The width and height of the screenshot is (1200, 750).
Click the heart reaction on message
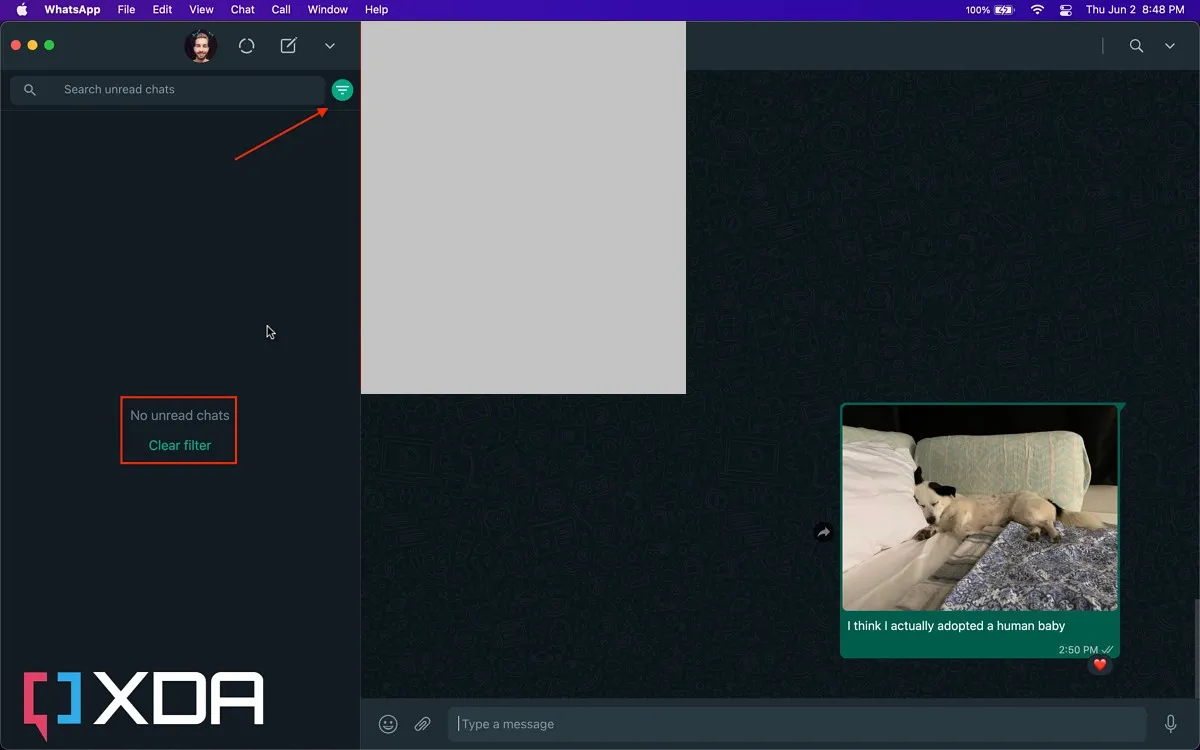[1100, 665]
